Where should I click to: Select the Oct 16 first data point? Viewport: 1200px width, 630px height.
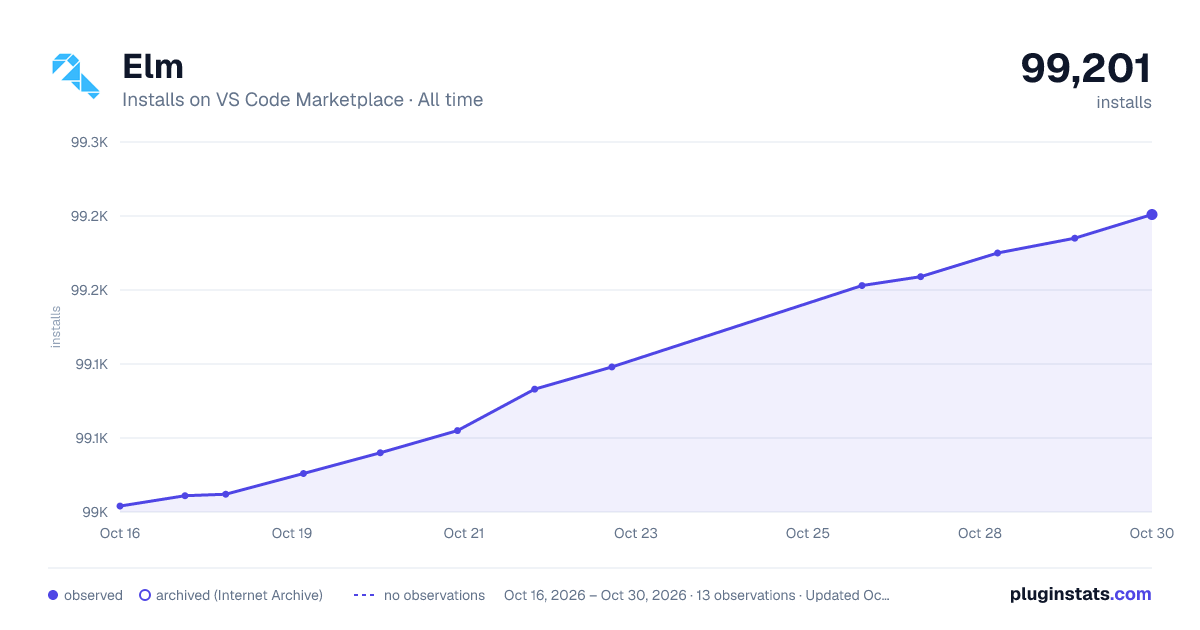click(120, 506)
